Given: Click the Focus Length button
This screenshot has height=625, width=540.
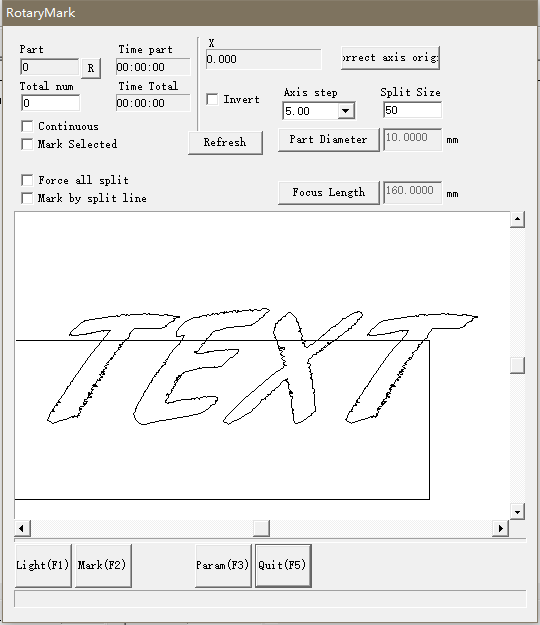Looking at the screenshot, I should (328, 193).
